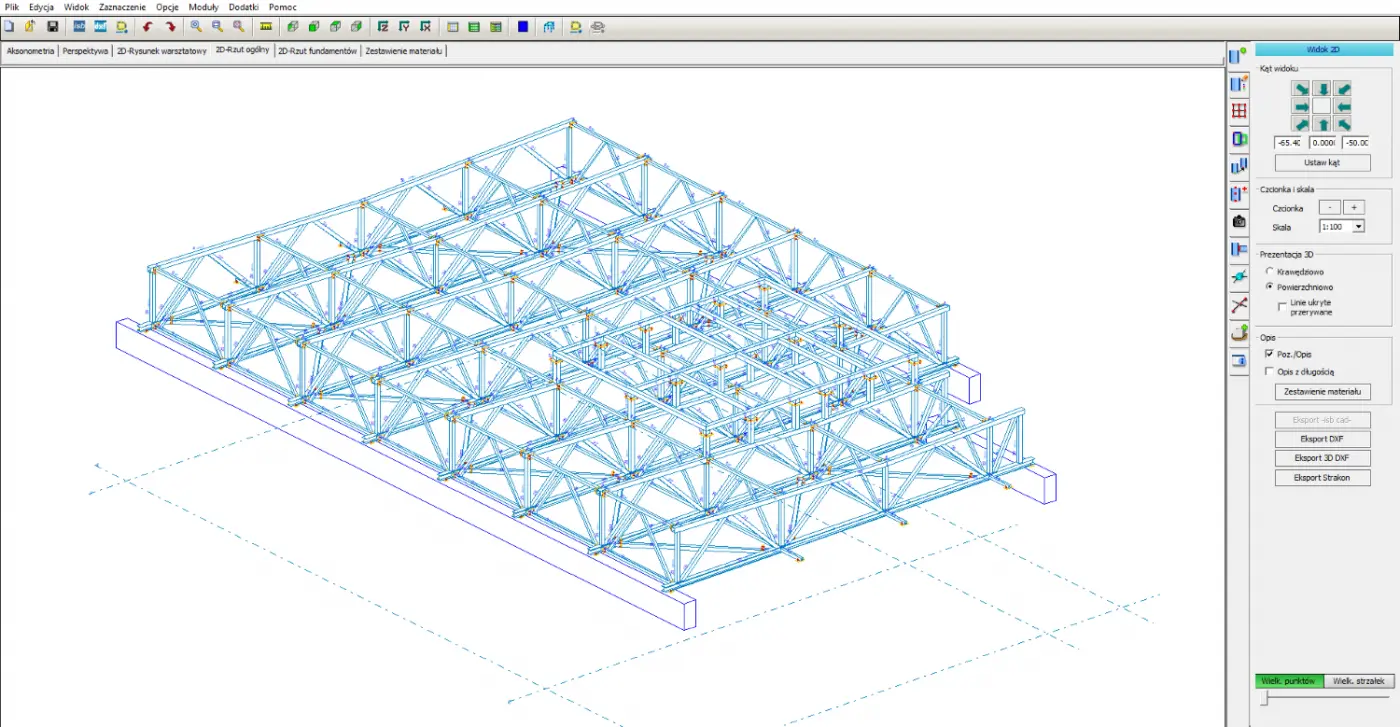The width and height of the screenshot is (1400, 727).
Task: Click the red redo arrow icon
Action: click(170, 27)
